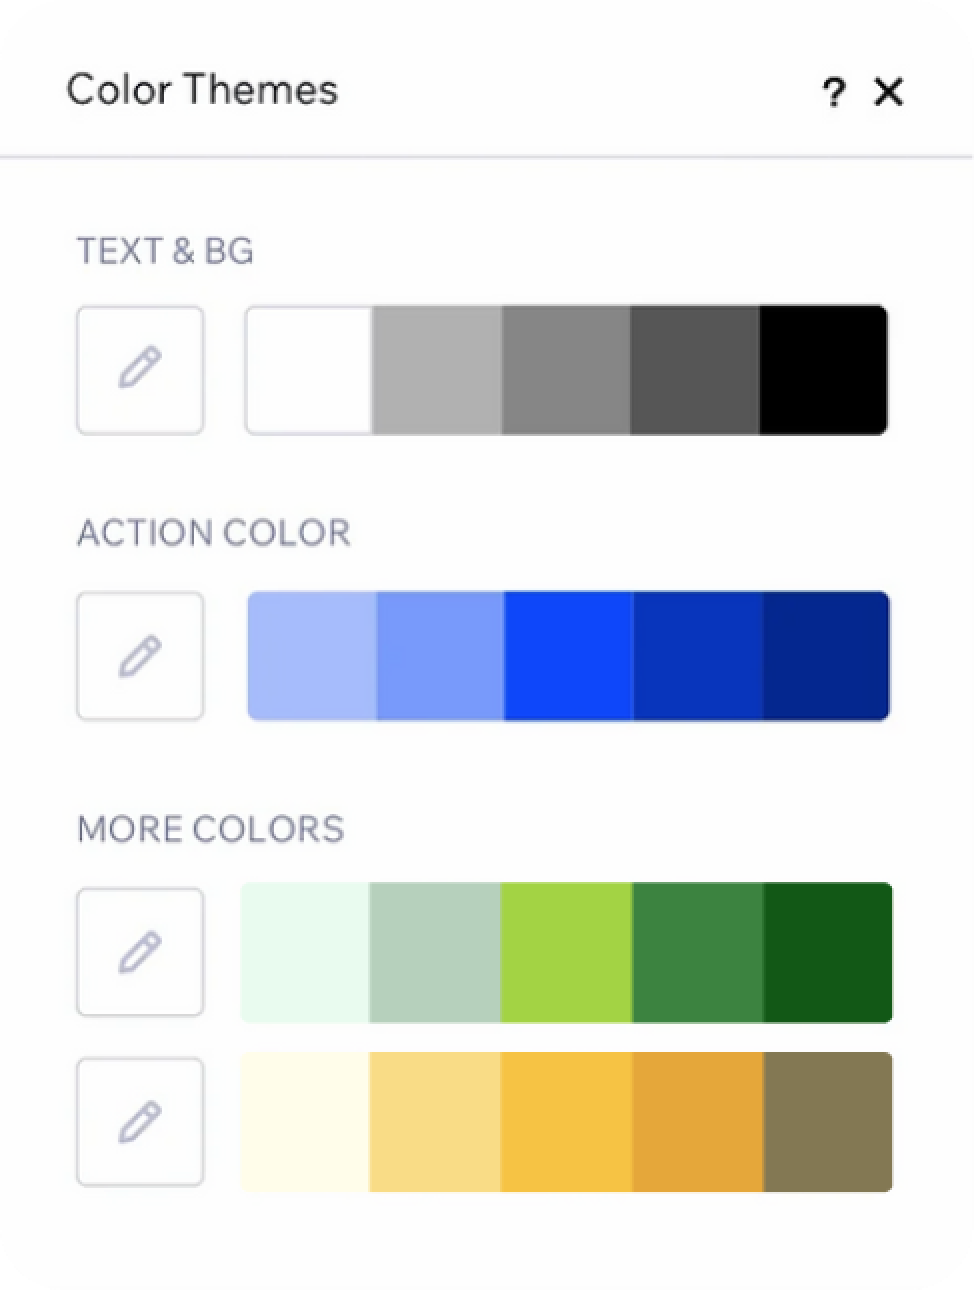Image resolution: width=974 pixels, height=1290 pixels.
Task: Edit the Action Color palette with pencil
Action: (x=140, y=655)
